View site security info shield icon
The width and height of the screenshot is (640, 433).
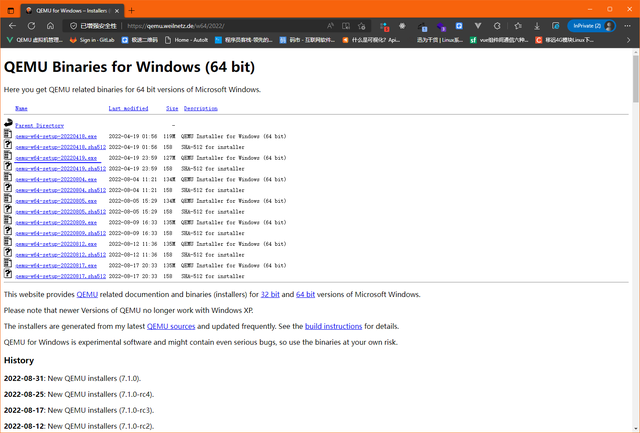[73, 26]
